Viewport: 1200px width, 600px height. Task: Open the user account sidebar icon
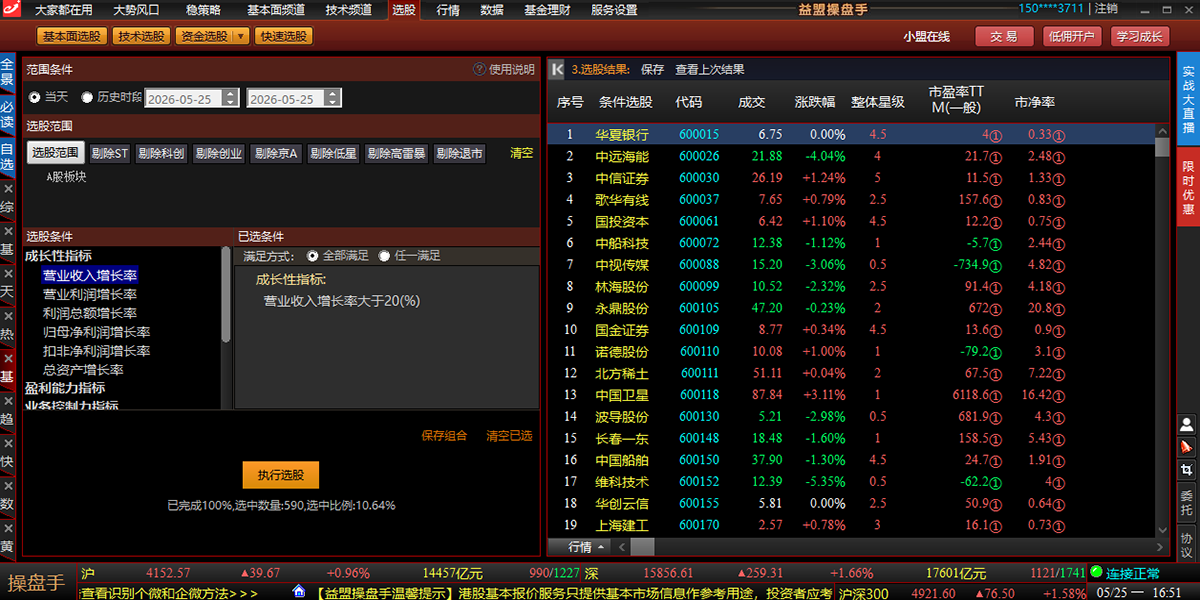point(1187,424)
